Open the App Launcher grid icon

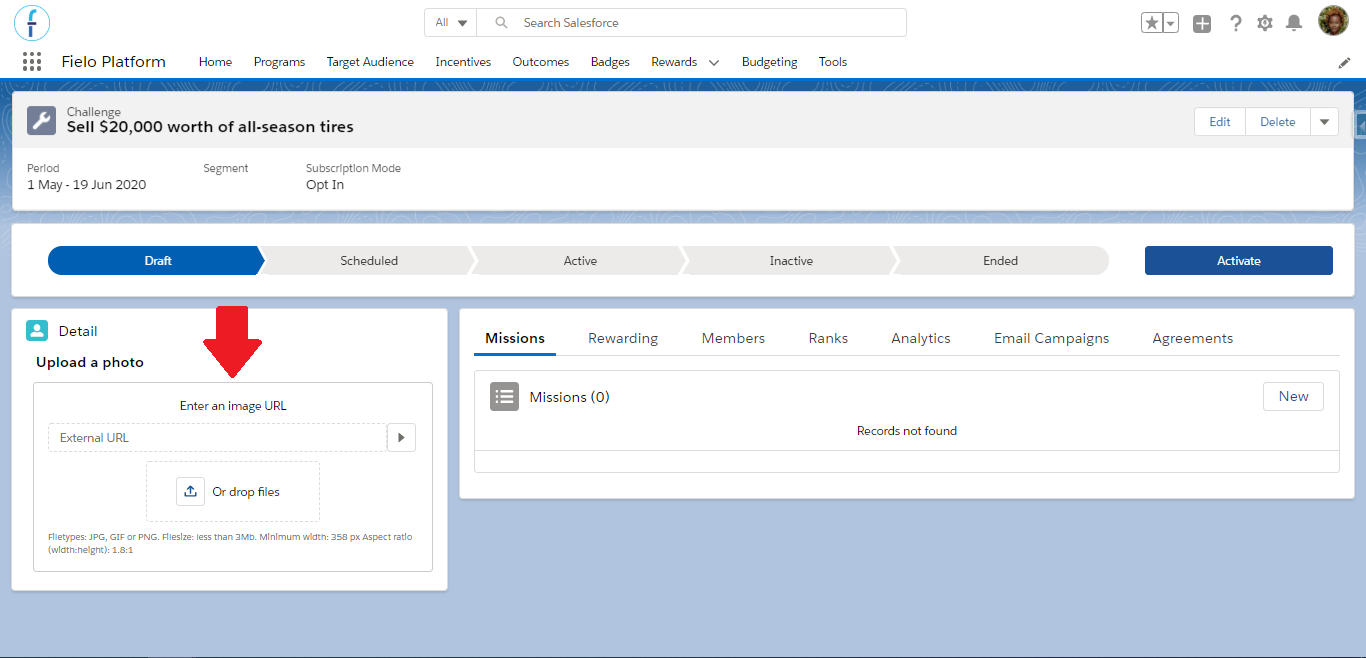coord(32,62)
